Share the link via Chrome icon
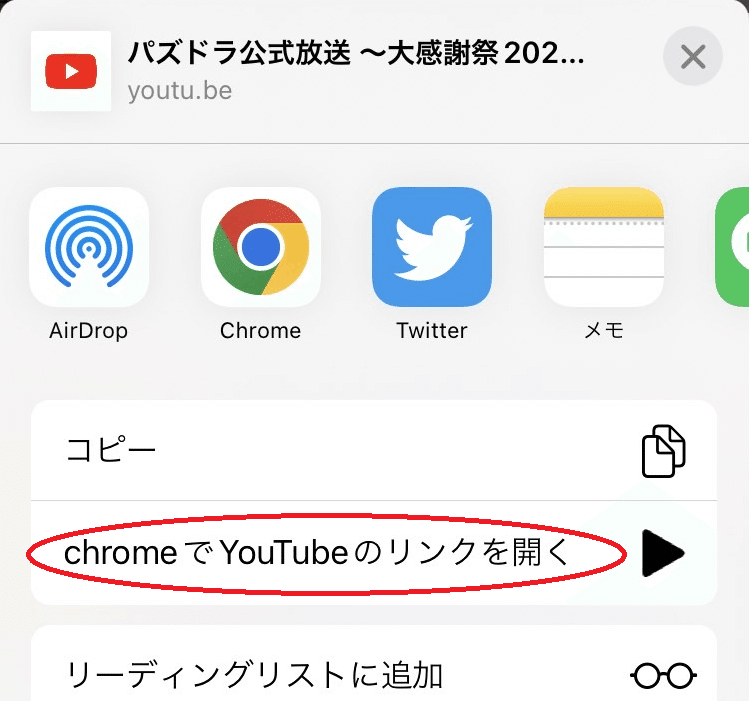 261,247
